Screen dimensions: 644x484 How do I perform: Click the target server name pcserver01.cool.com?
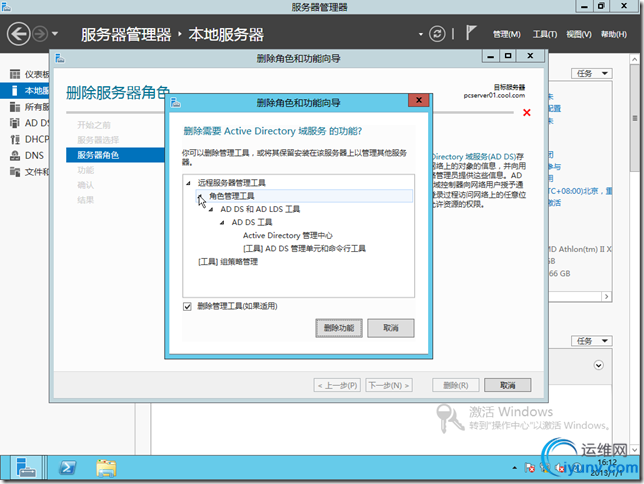(x=494, y=95)
